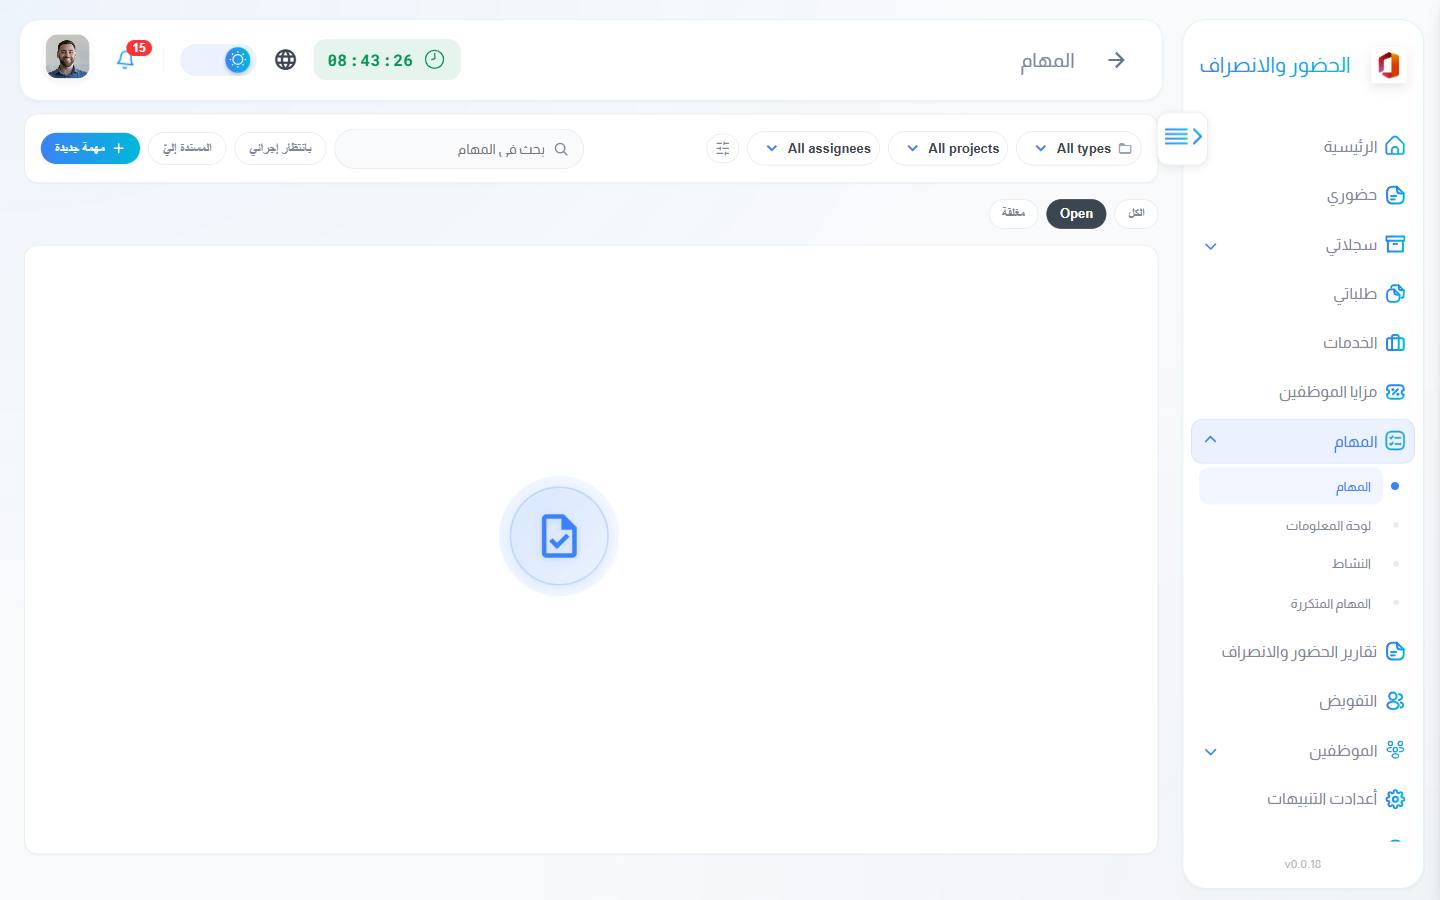
Task: Click the التفويض people icon
Action: click(1395, 701)
